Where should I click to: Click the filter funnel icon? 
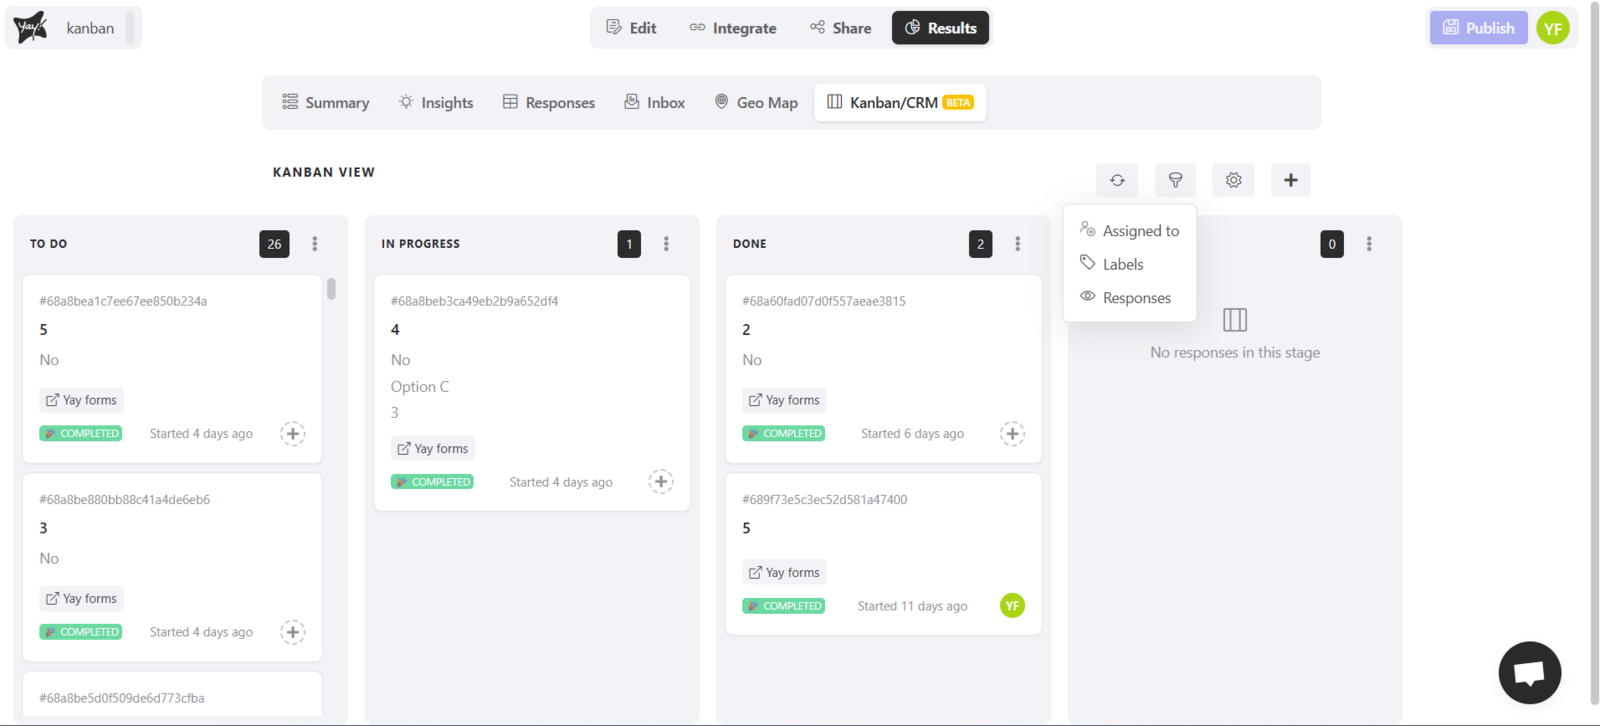coord(1175,180)
